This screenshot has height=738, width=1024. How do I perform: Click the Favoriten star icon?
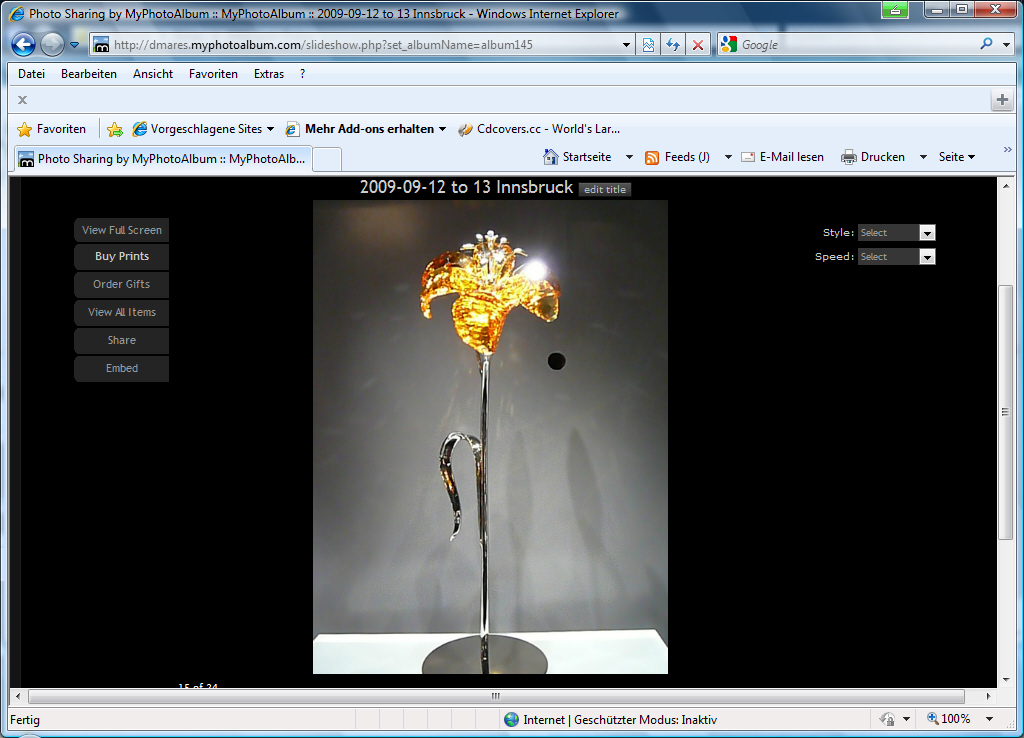click(x=25, y=129)
